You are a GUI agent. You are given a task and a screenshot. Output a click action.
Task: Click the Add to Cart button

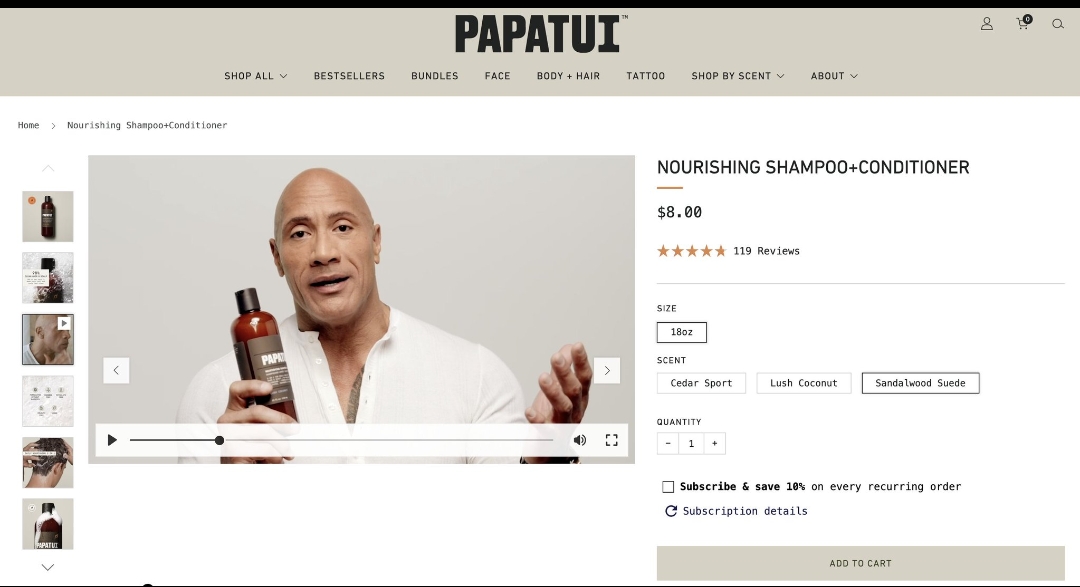point(860,564)
